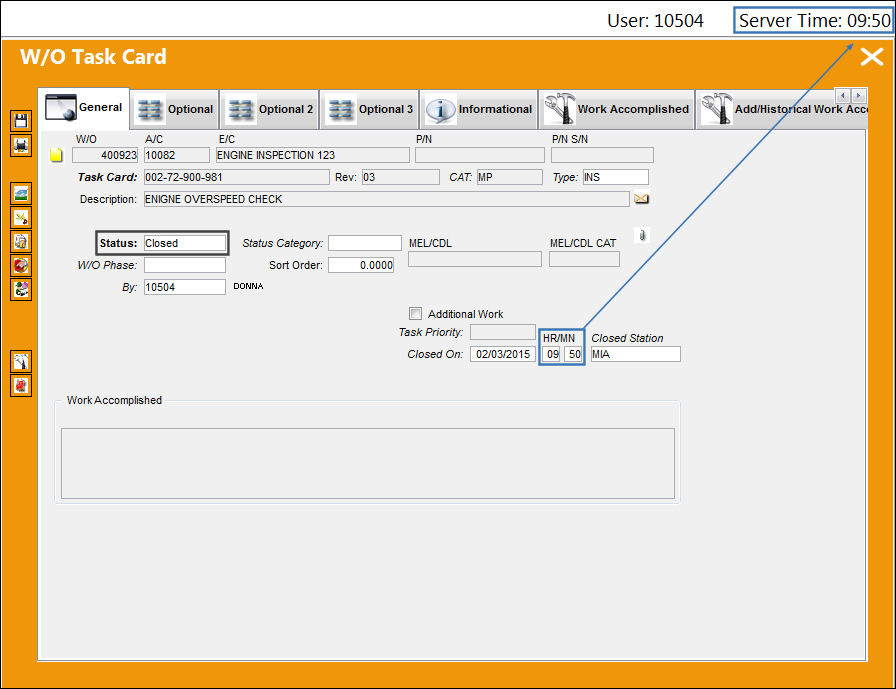Click the By field containing 10504

coord(185,287)
